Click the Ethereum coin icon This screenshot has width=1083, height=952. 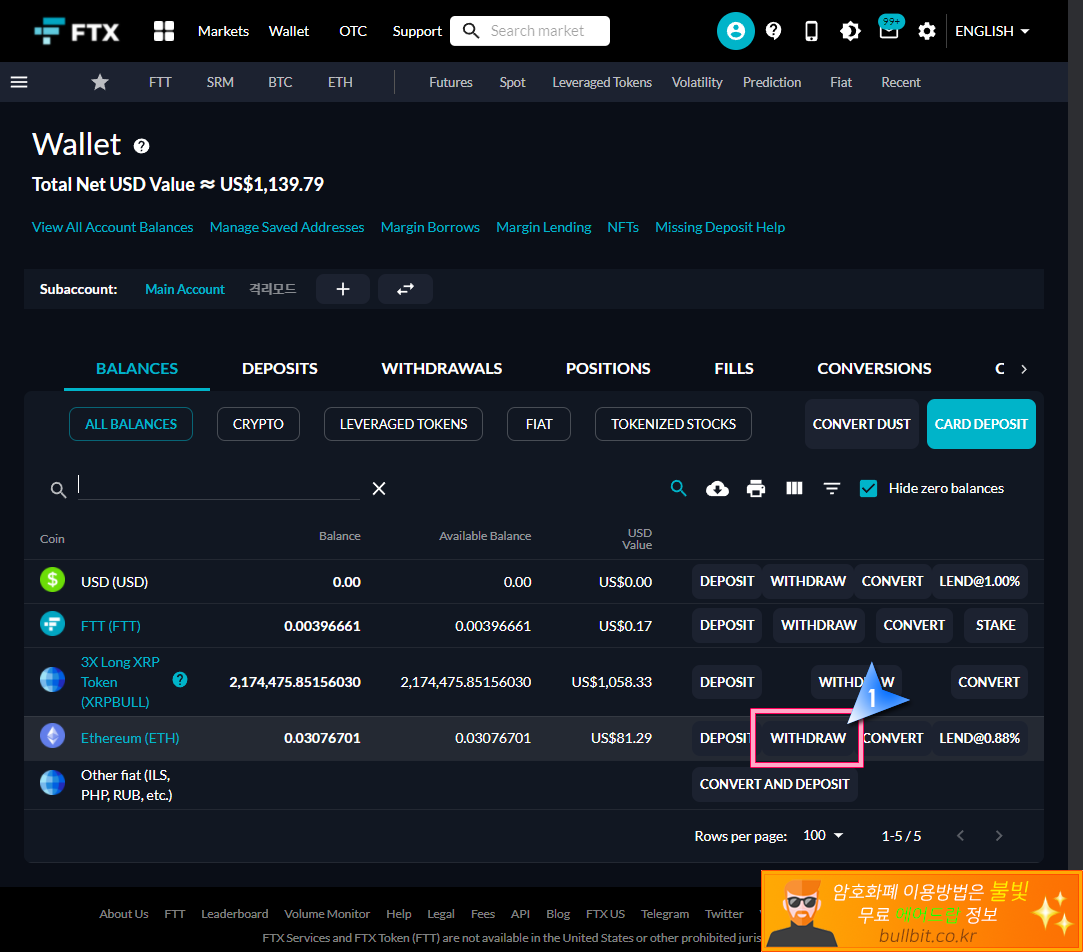(52, 736)
